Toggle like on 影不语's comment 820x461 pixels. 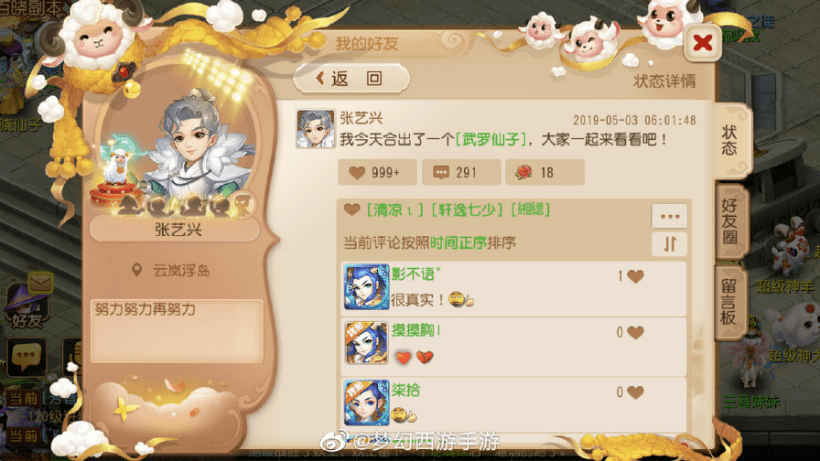pyautogui.click(x=635, y=276)
